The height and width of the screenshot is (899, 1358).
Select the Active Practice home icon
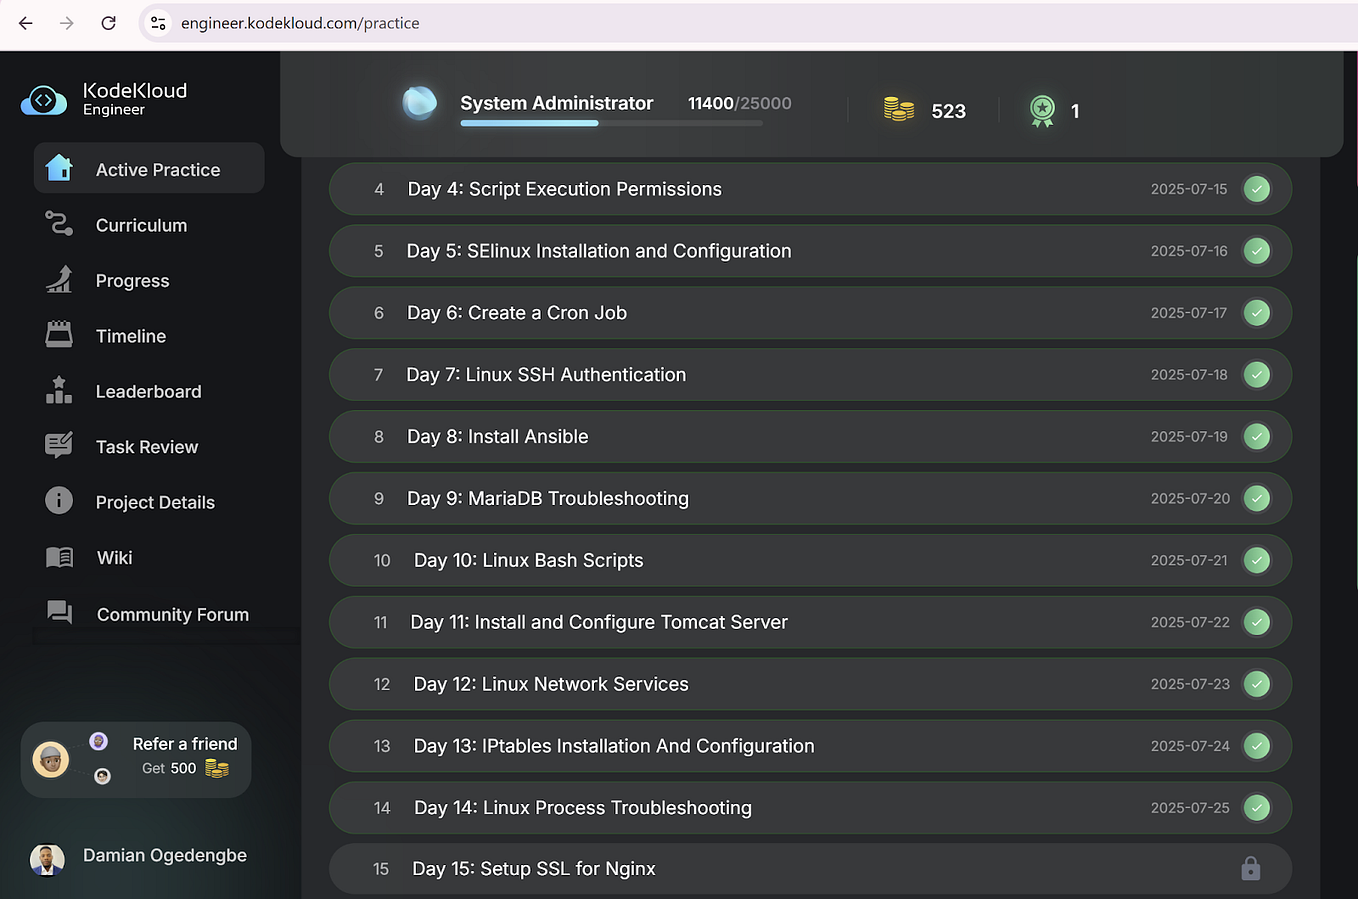[60, 168]
